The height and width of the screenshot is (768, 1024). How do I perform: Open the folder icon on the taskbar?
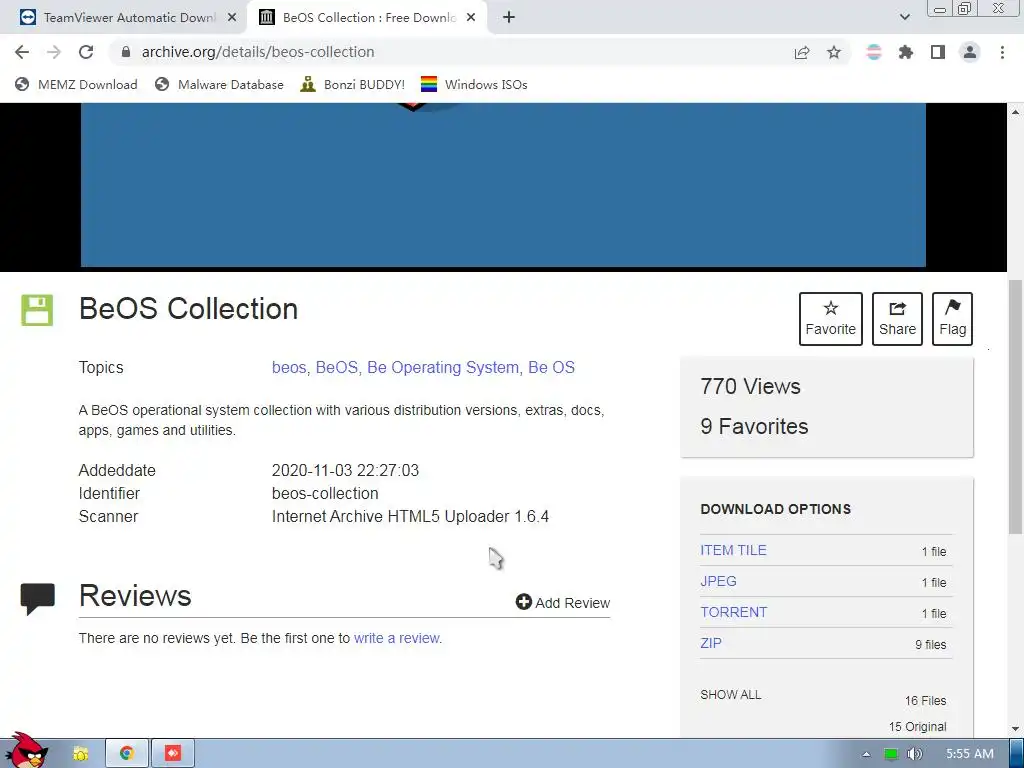pos(80,754)
